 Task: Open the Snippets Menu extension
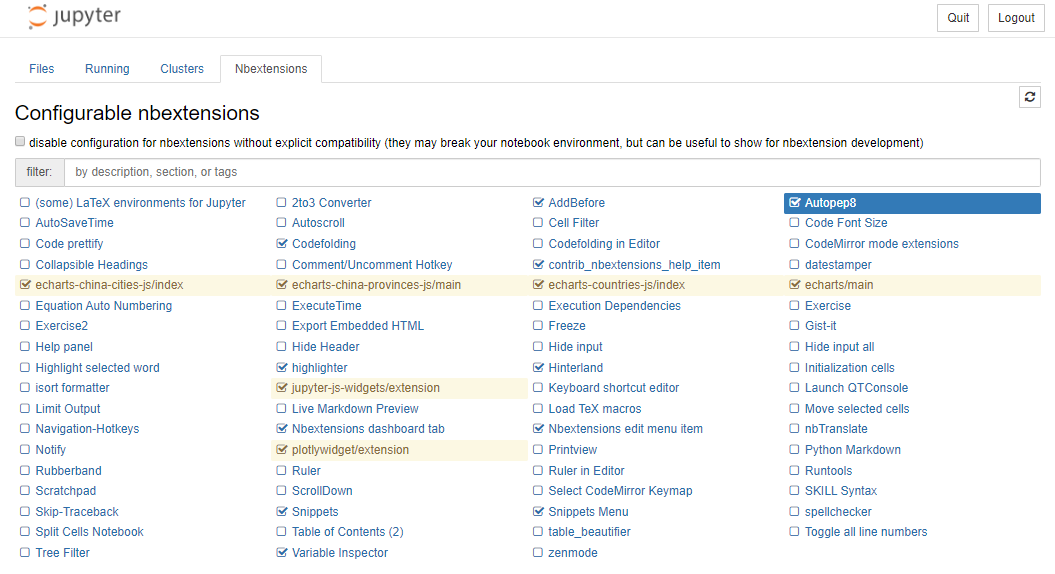click(x=588, y=511)
